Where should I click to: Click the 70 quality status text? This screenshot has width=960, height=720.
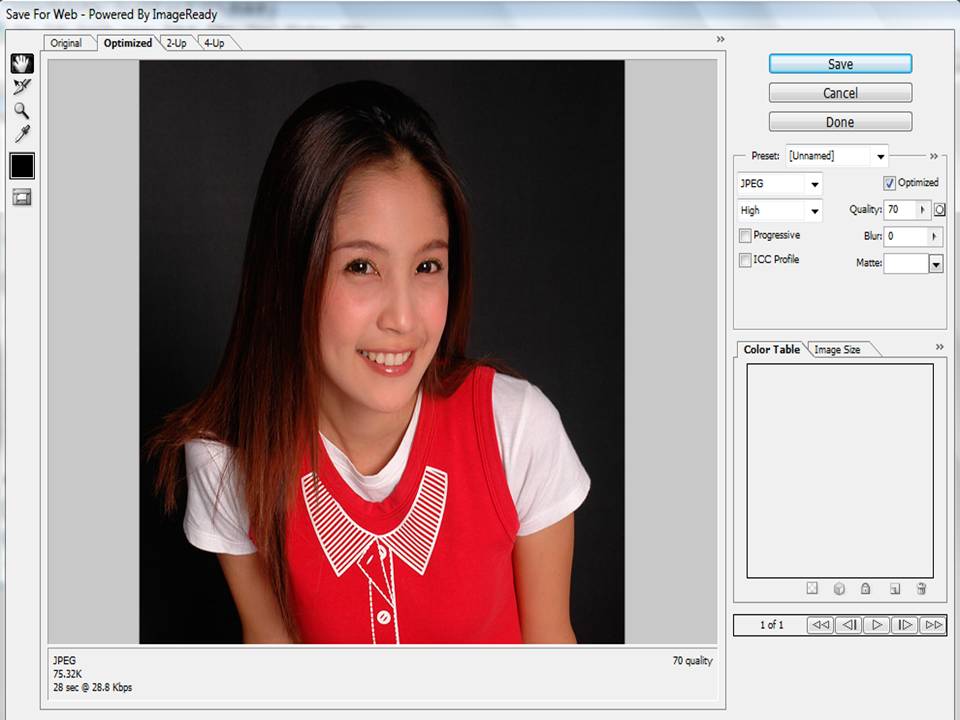pos(692,661)
